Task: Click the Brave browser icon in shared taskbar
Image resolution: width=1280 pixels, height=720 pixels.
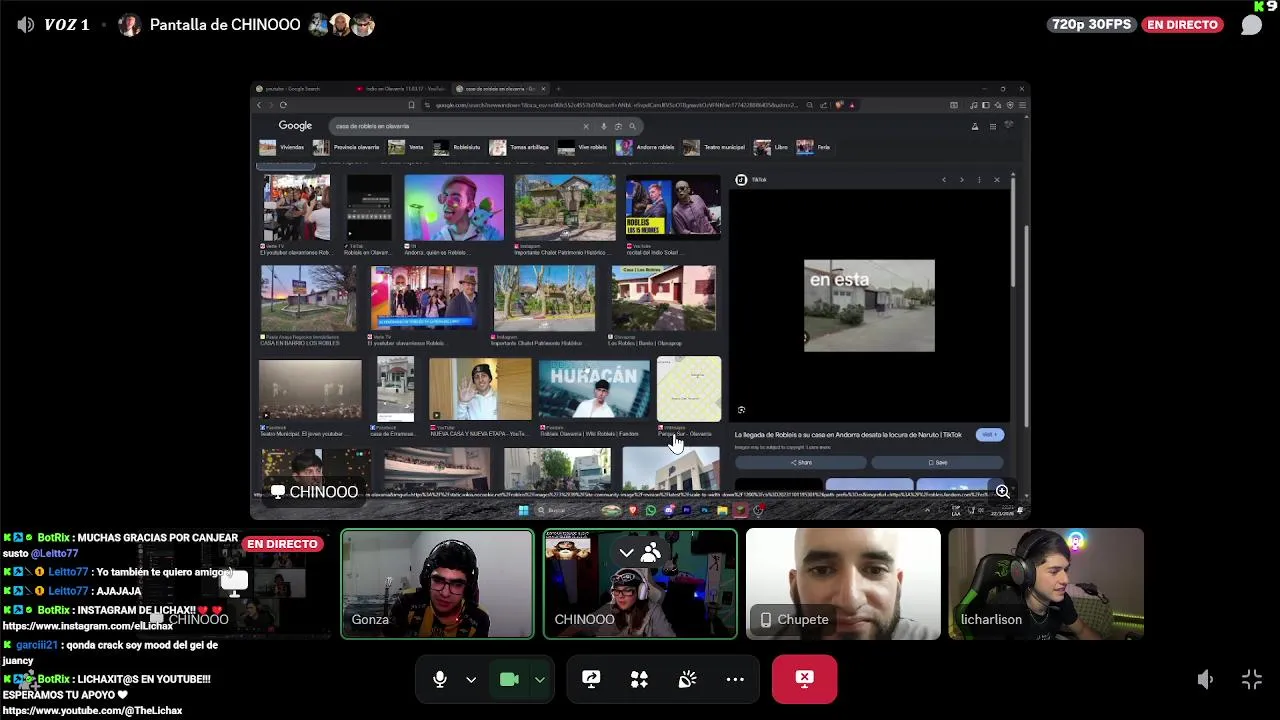Action: tap(632, 510)
